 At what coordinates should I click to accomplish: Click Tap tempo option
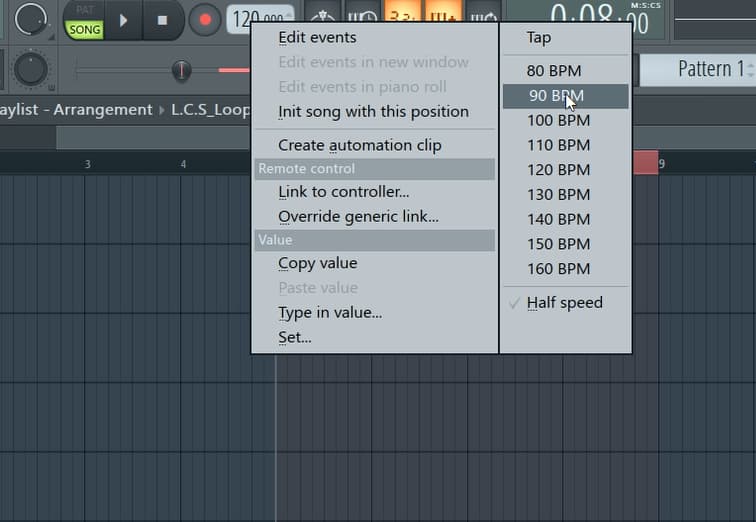tap(539, 38)
